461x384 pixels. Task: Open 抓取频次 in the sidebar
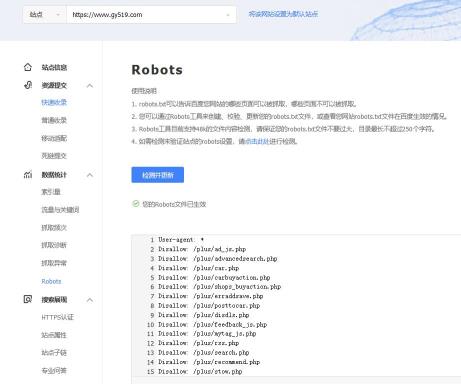point(54,228)
